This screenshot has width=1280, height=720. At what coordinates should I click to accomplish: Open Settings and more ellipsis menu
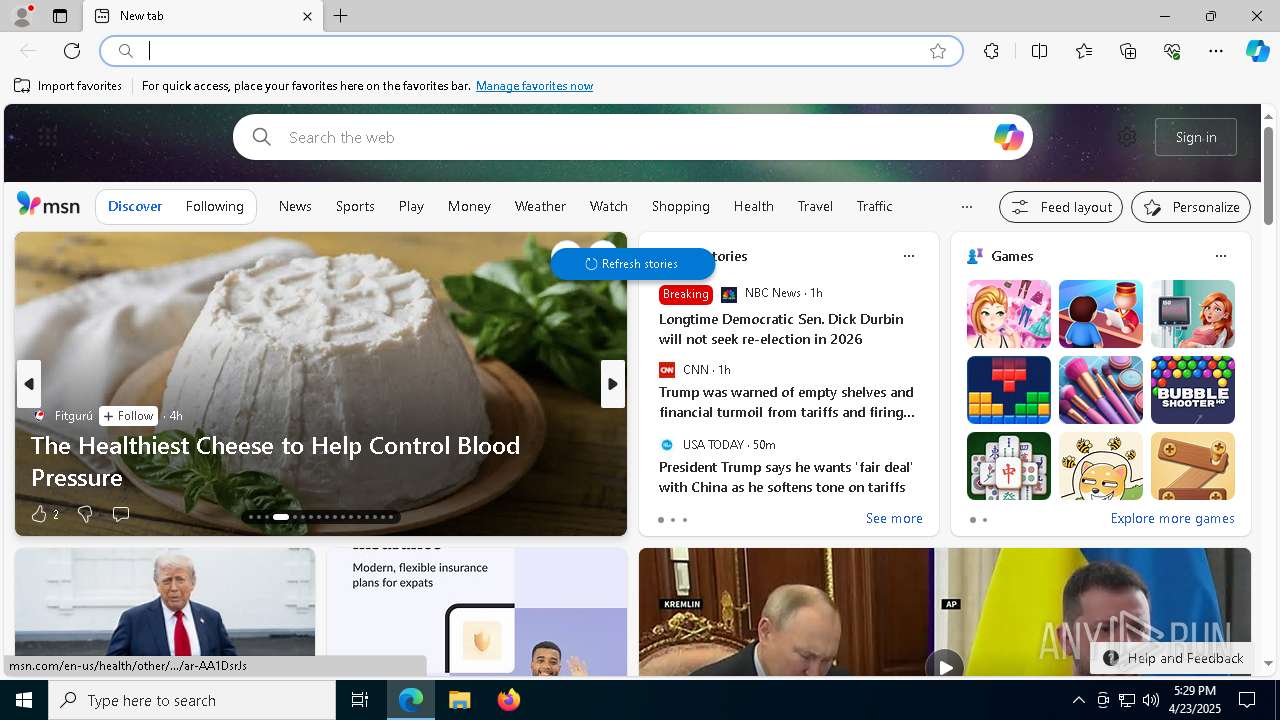click(x=1216, y=51)
